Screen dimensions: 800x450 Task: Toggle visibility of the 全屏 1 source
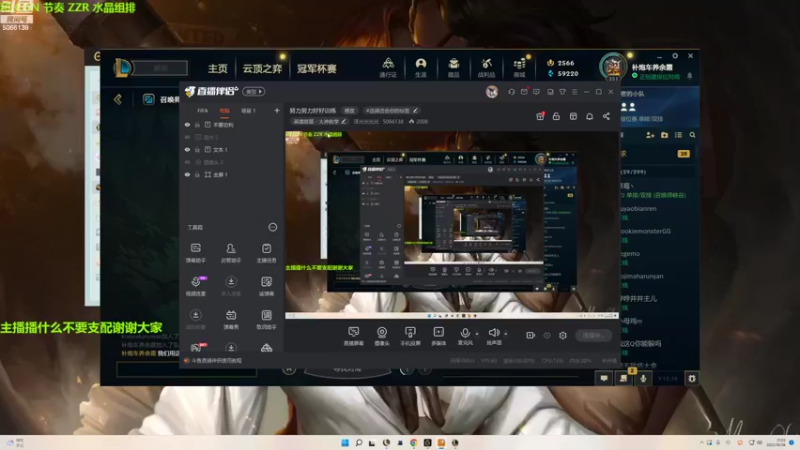pyautogui.click(x=187, y=174)
